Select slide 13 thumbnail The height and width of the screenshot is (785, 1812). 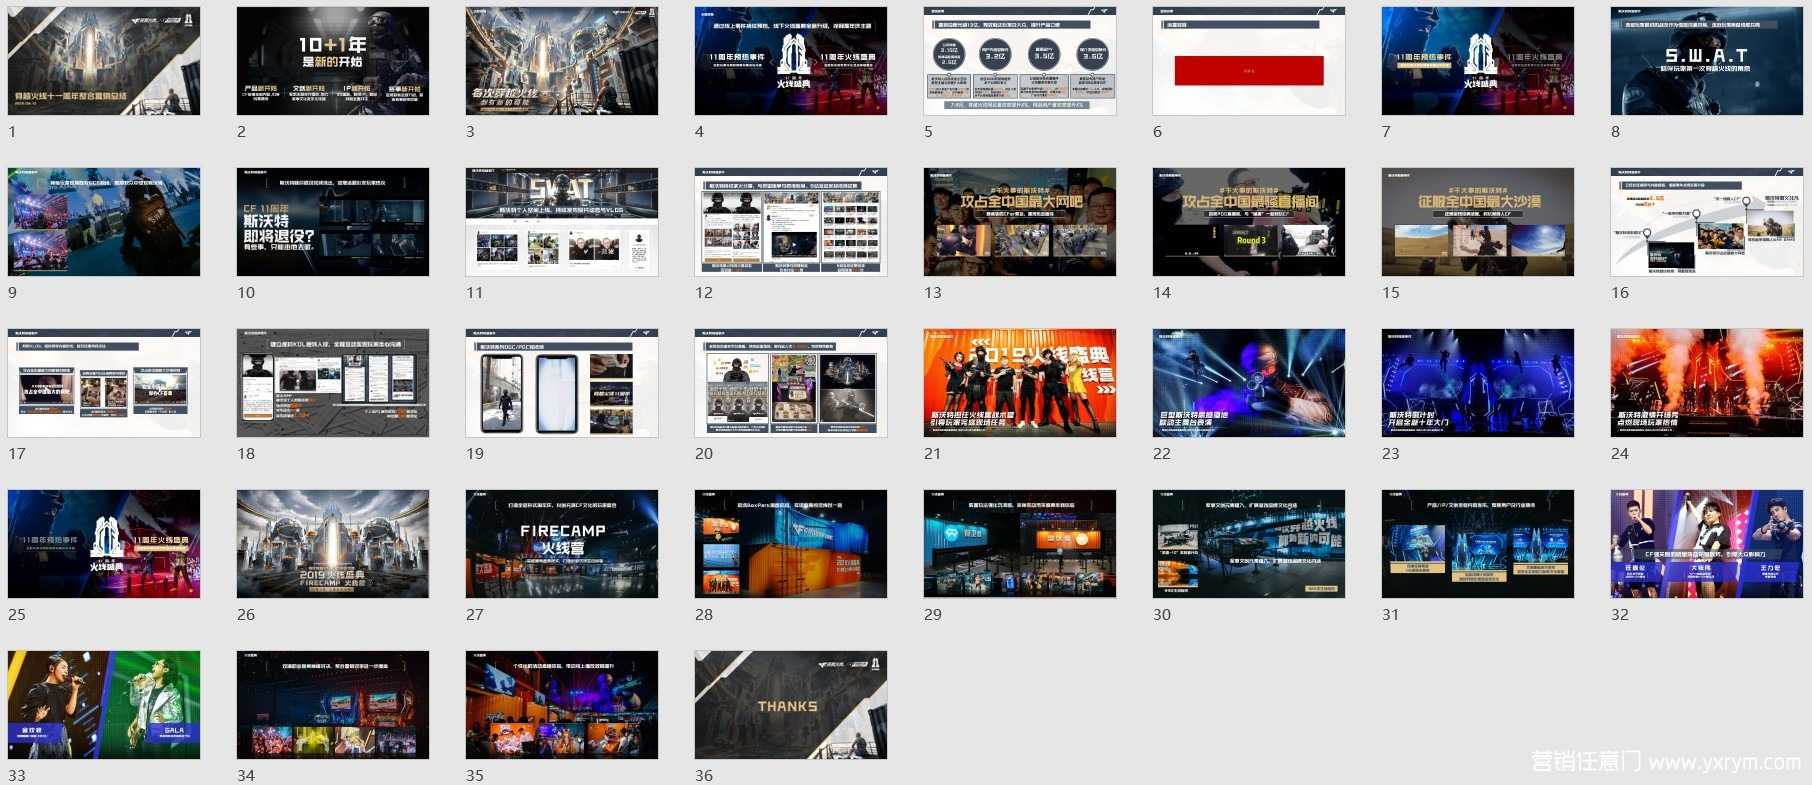coord(1020,222)
